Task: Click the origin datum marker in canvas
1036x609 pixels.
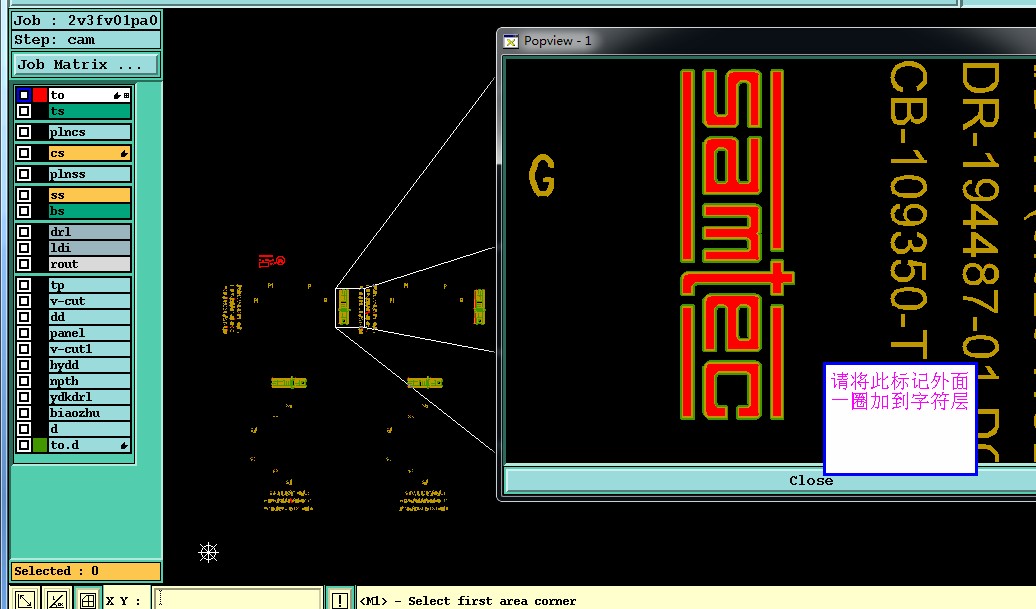Action: [x=208, y=552]
